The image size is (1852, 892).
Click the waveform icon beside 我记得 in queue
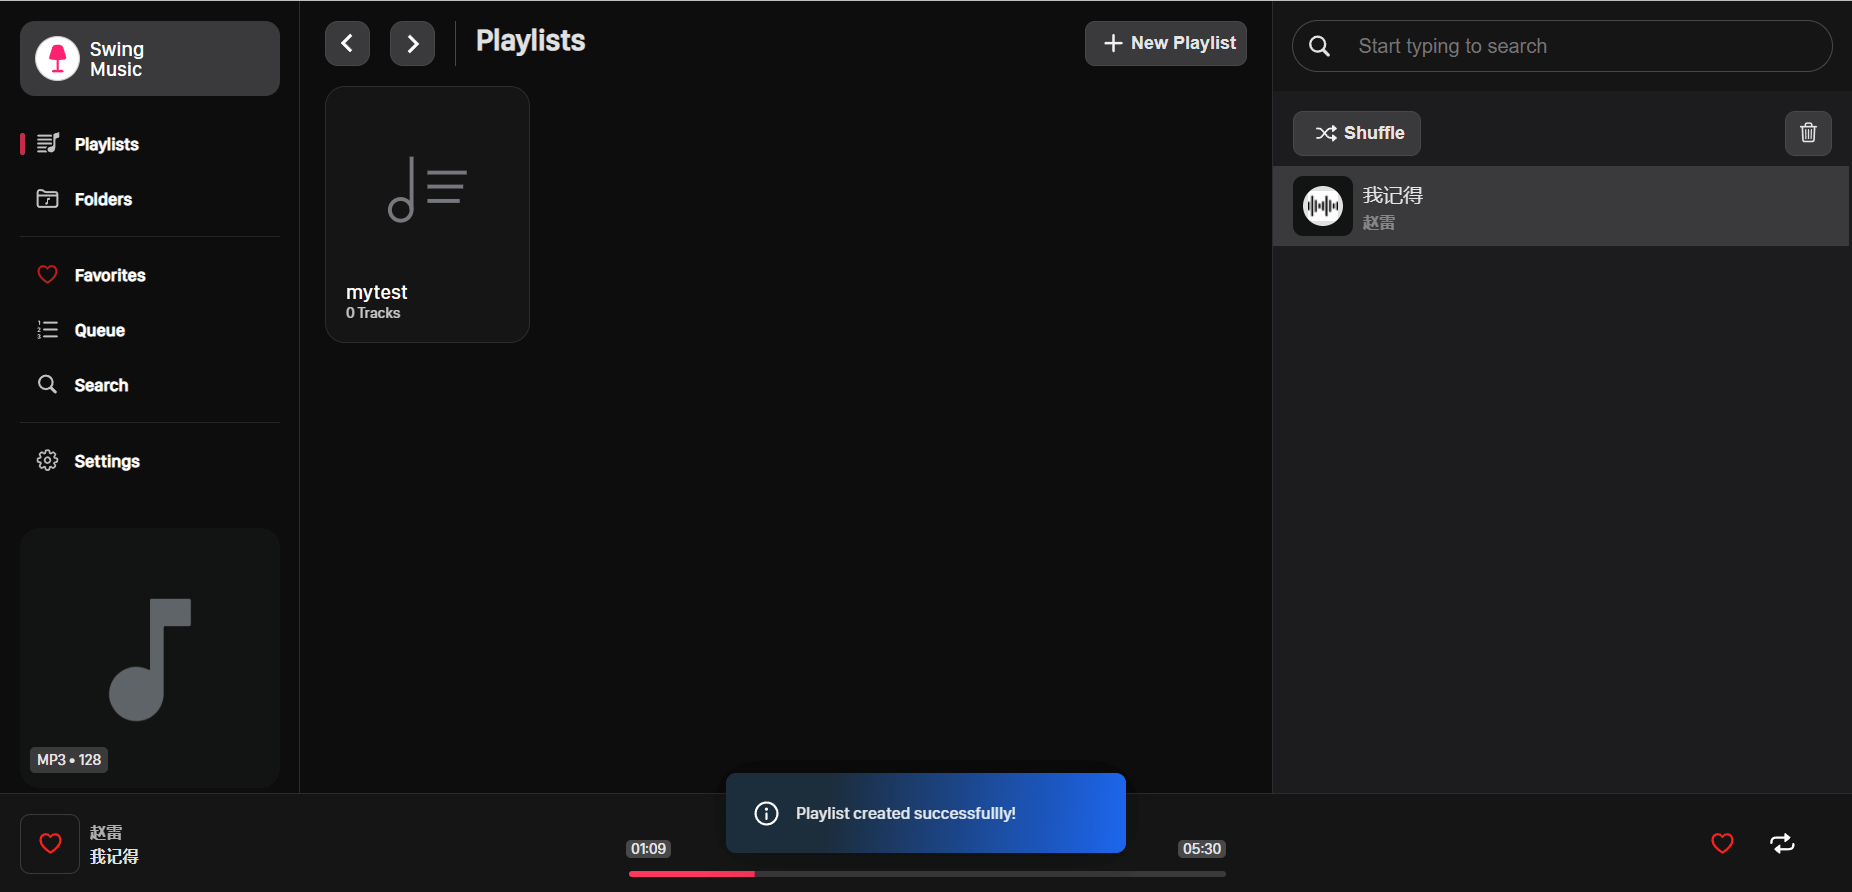[x=1322, y=206]
